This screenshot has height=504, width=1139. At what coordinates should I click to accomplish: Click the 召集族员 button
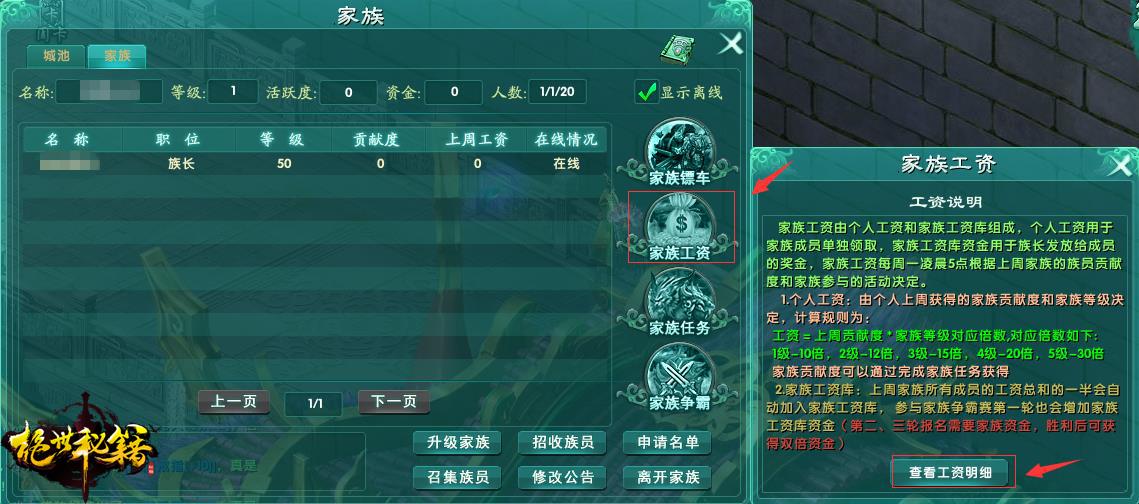[x=457, y=477]
